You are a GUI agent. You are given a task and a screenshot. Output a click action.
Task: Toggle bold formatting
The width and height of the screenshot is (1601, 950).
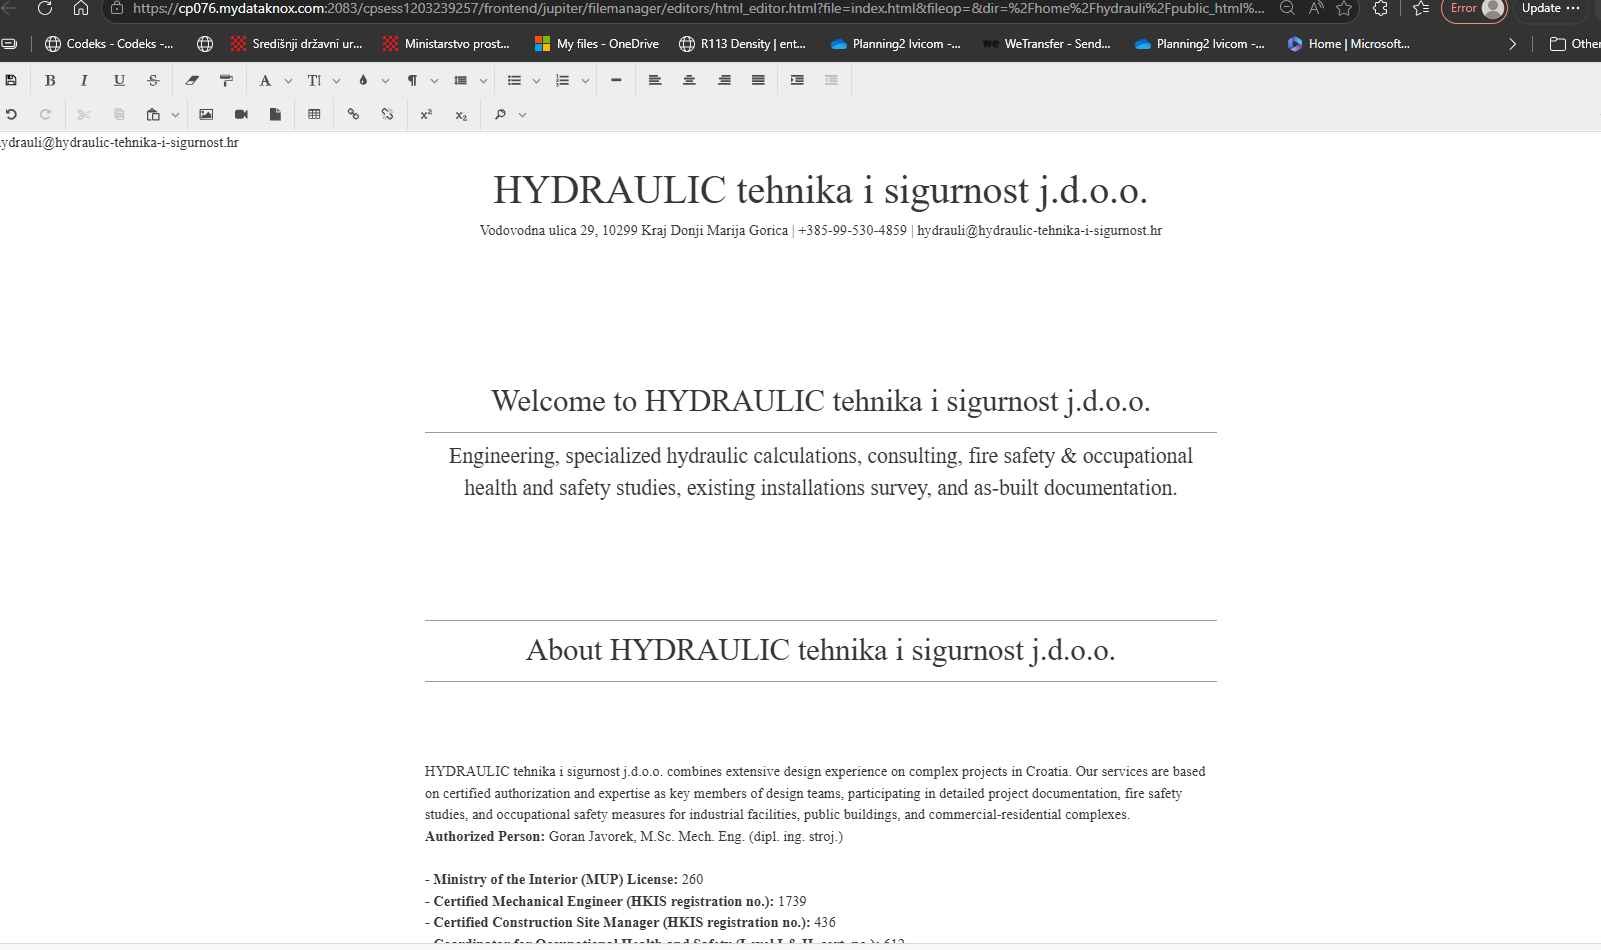click(x=50, y=80)
